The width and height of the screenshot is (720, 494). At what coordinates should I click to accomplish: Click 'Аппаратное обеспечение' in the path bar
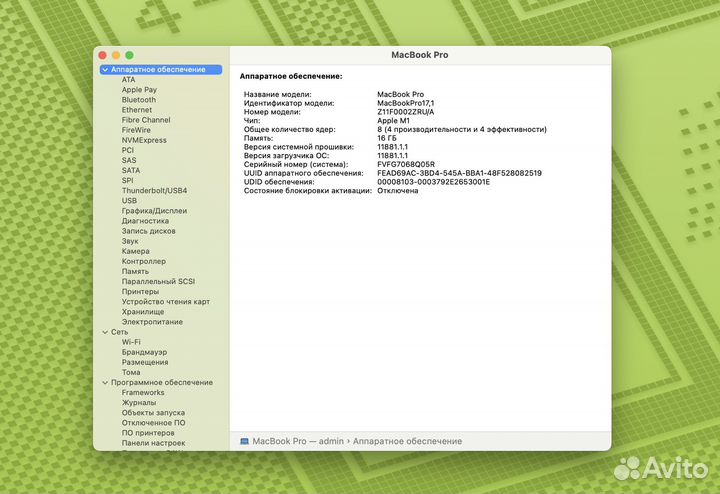pyautogui.click(x=407, y=441)
